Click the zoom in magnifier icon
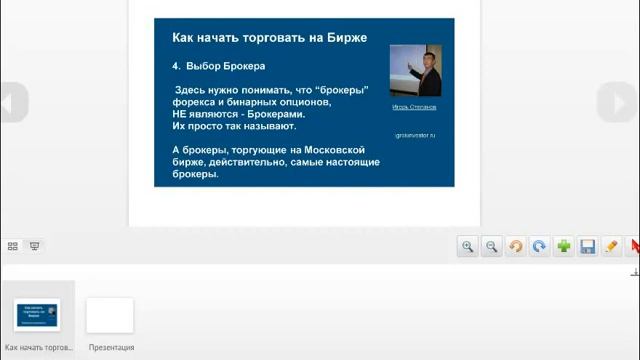Viewport: 640px width, 360px height. click(x=467, y=246)
